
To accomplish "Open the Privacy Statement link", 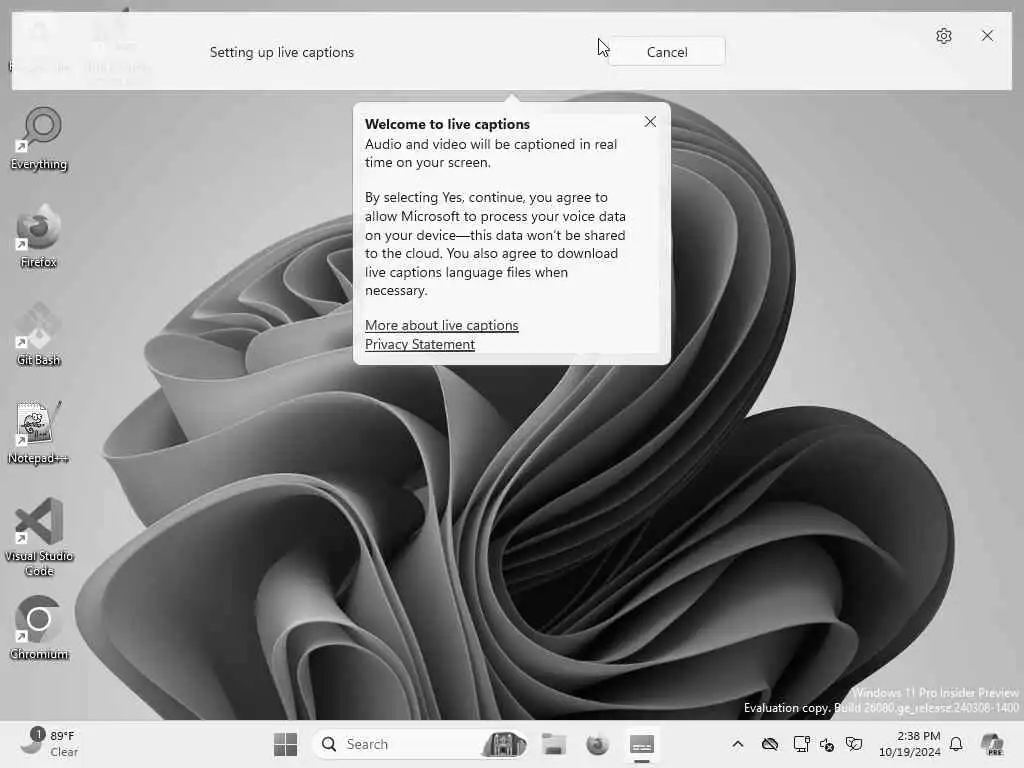I will tap(420, 344).
